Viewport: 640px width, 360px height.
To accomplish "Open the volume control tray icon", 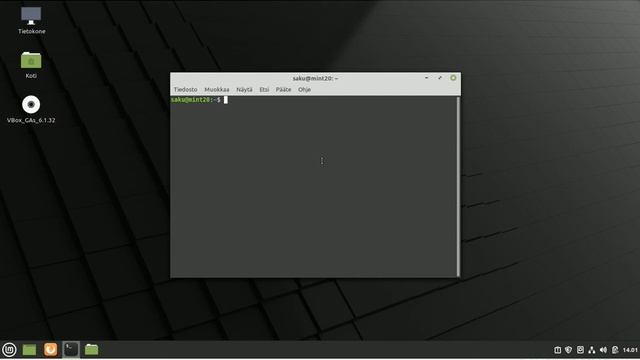I will tap(603, 350).
